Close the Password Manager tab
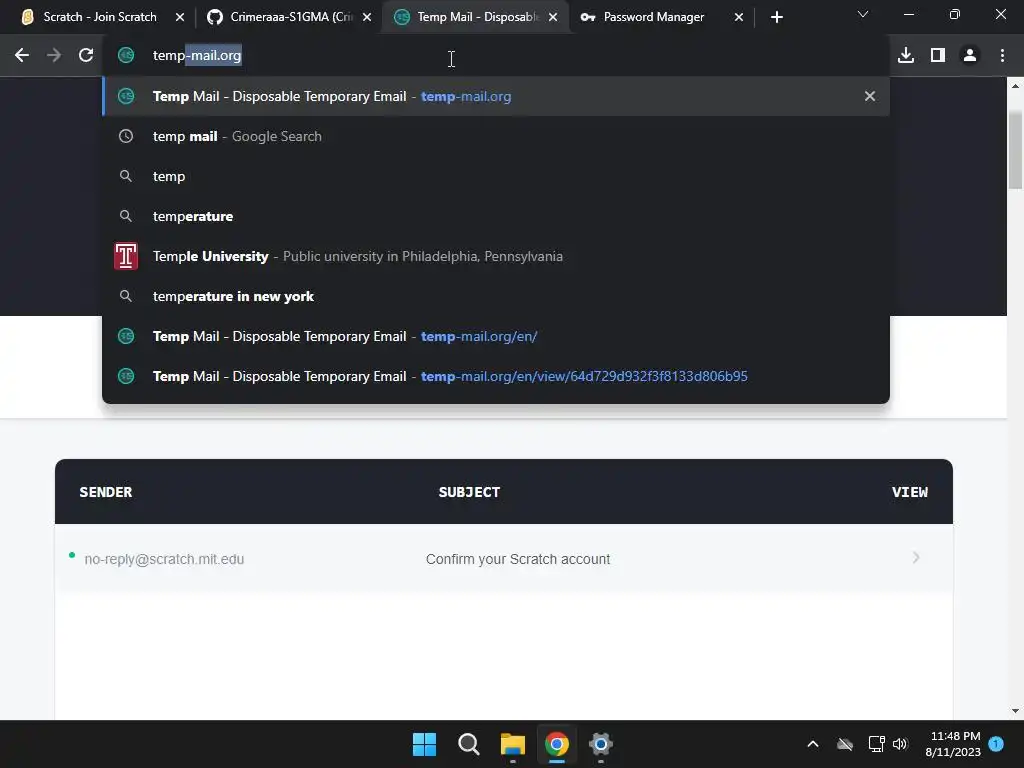 (739, 17)
